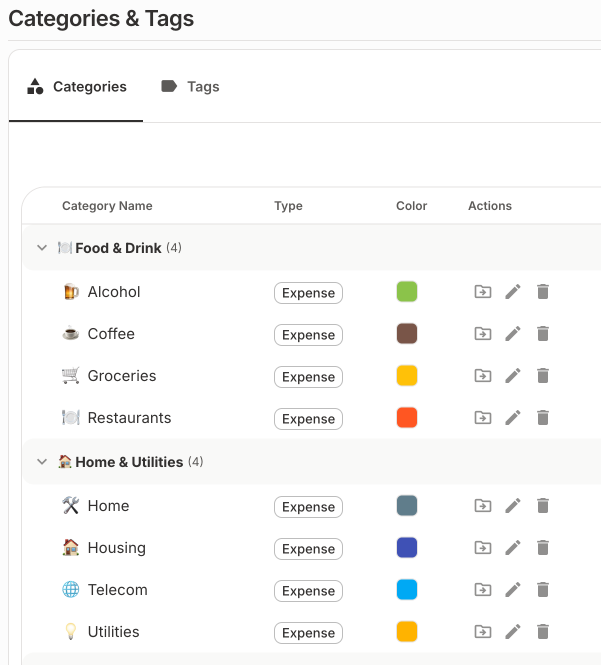601x665 pixels.
Task: Delete the Home category via trash icon
Action: pyautogui.click(x=543, y=506)
